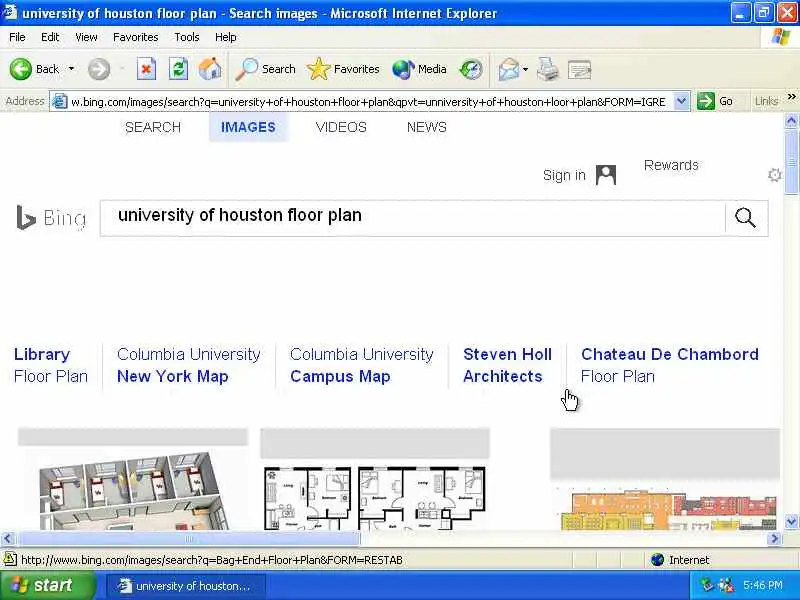The image size is (800, 600).
Task: Click the green Go button
Action: click(715, 101)
